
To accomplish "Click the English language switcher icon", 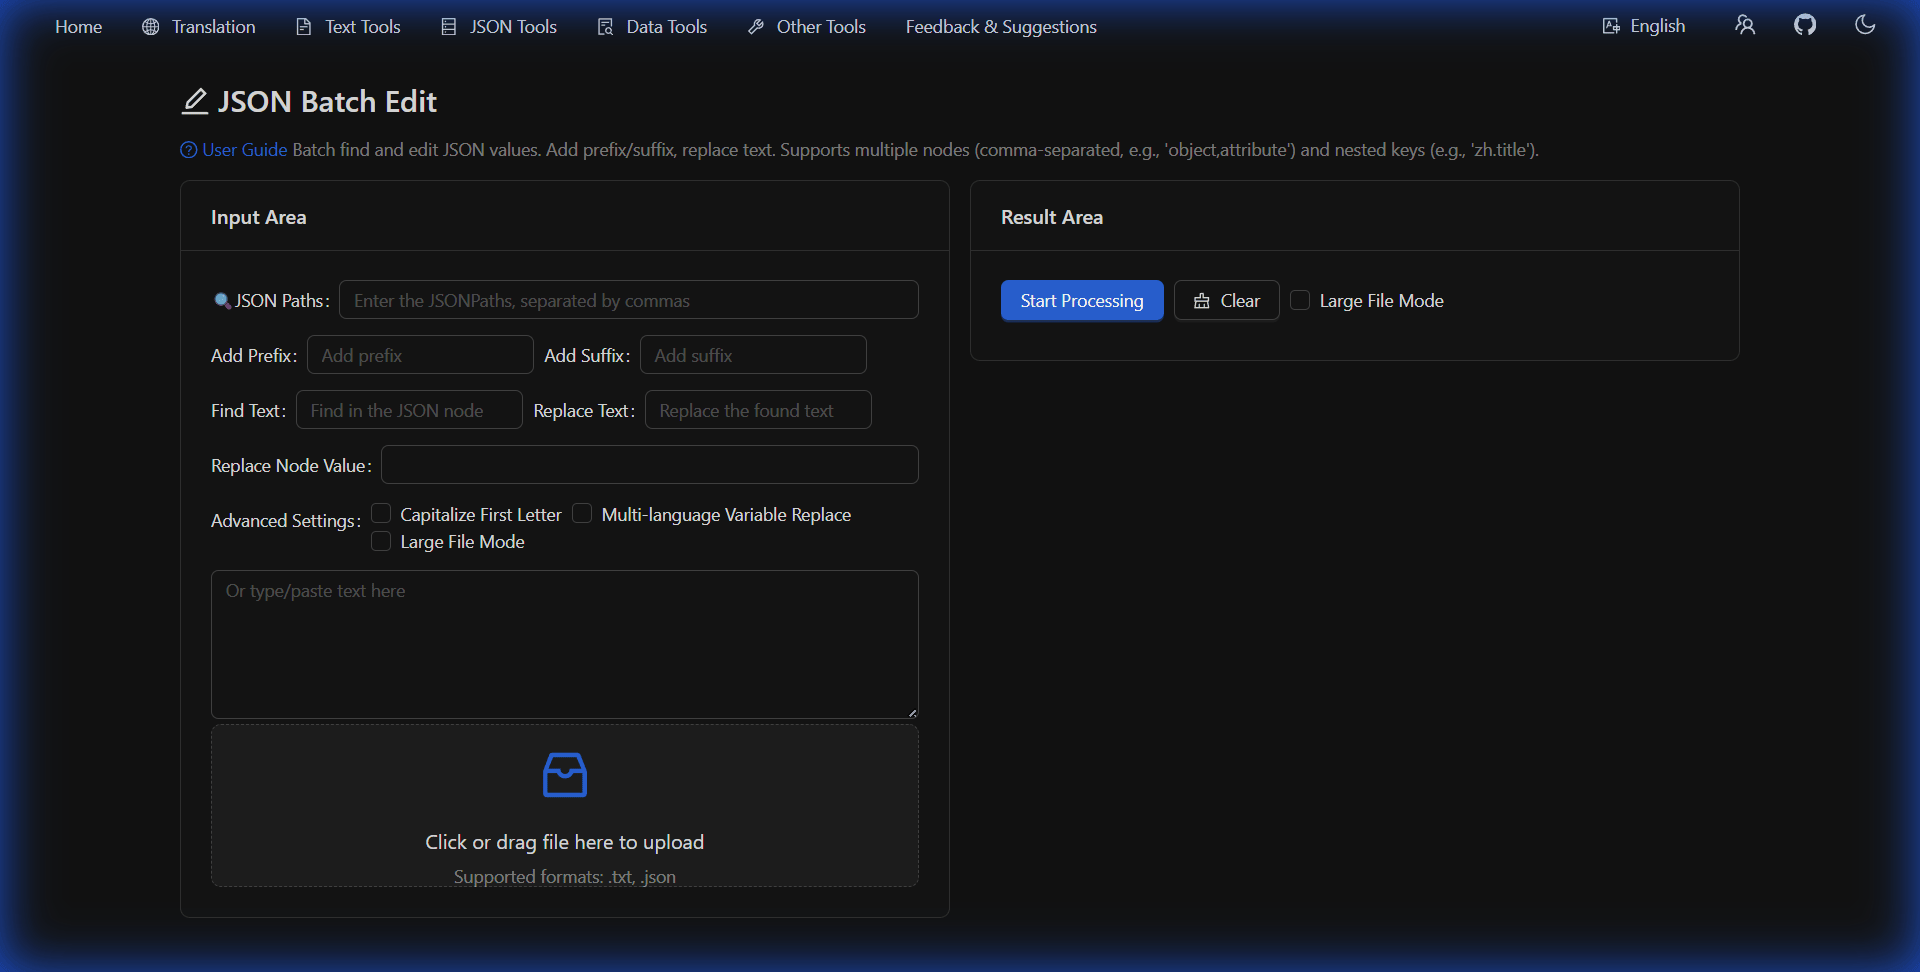I will tap(1611, 25).
